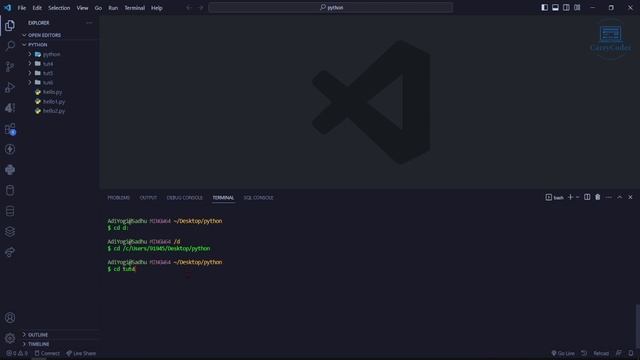The height and width of the screenshot is (360, 640).
Task: Switch to the Debug Console tab
Action: 184,198
